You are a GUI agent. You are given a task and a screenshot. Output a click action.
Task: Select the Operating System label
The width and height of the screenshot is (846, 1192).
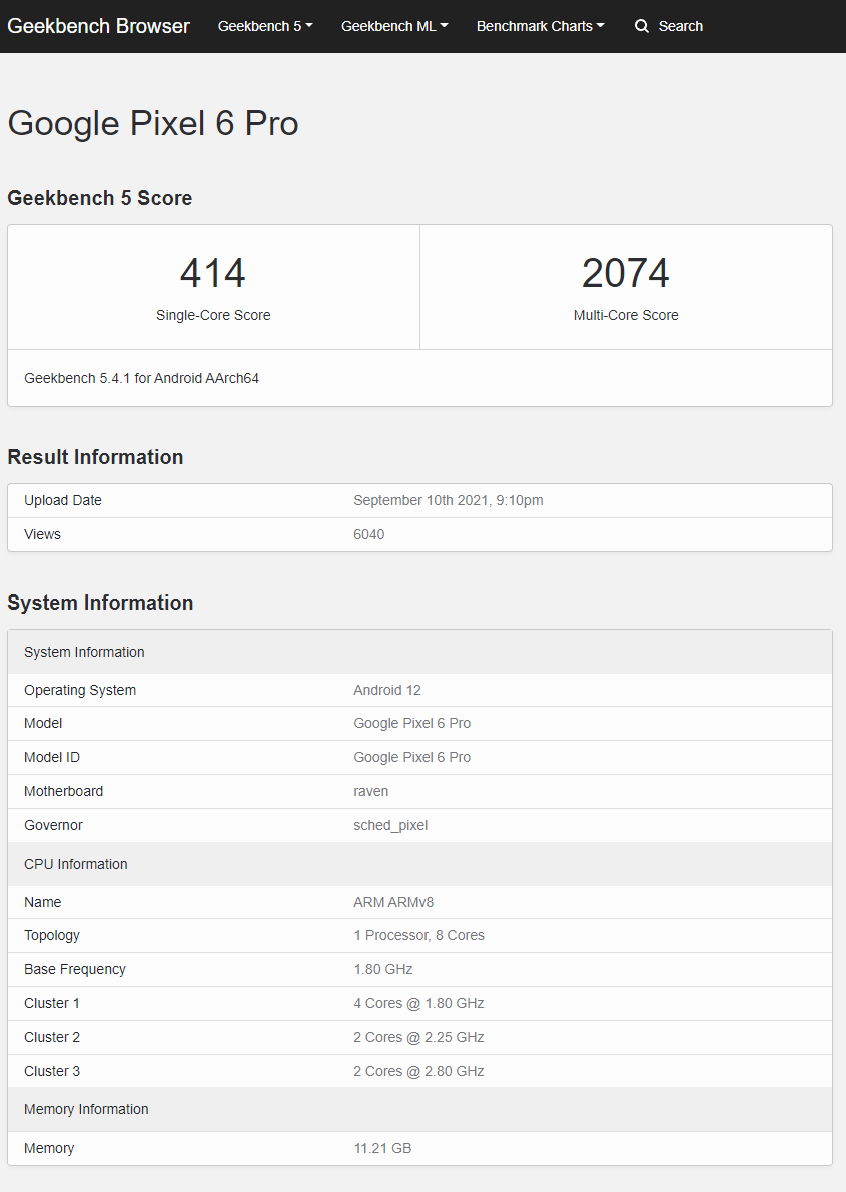click(x=80, y=690)
